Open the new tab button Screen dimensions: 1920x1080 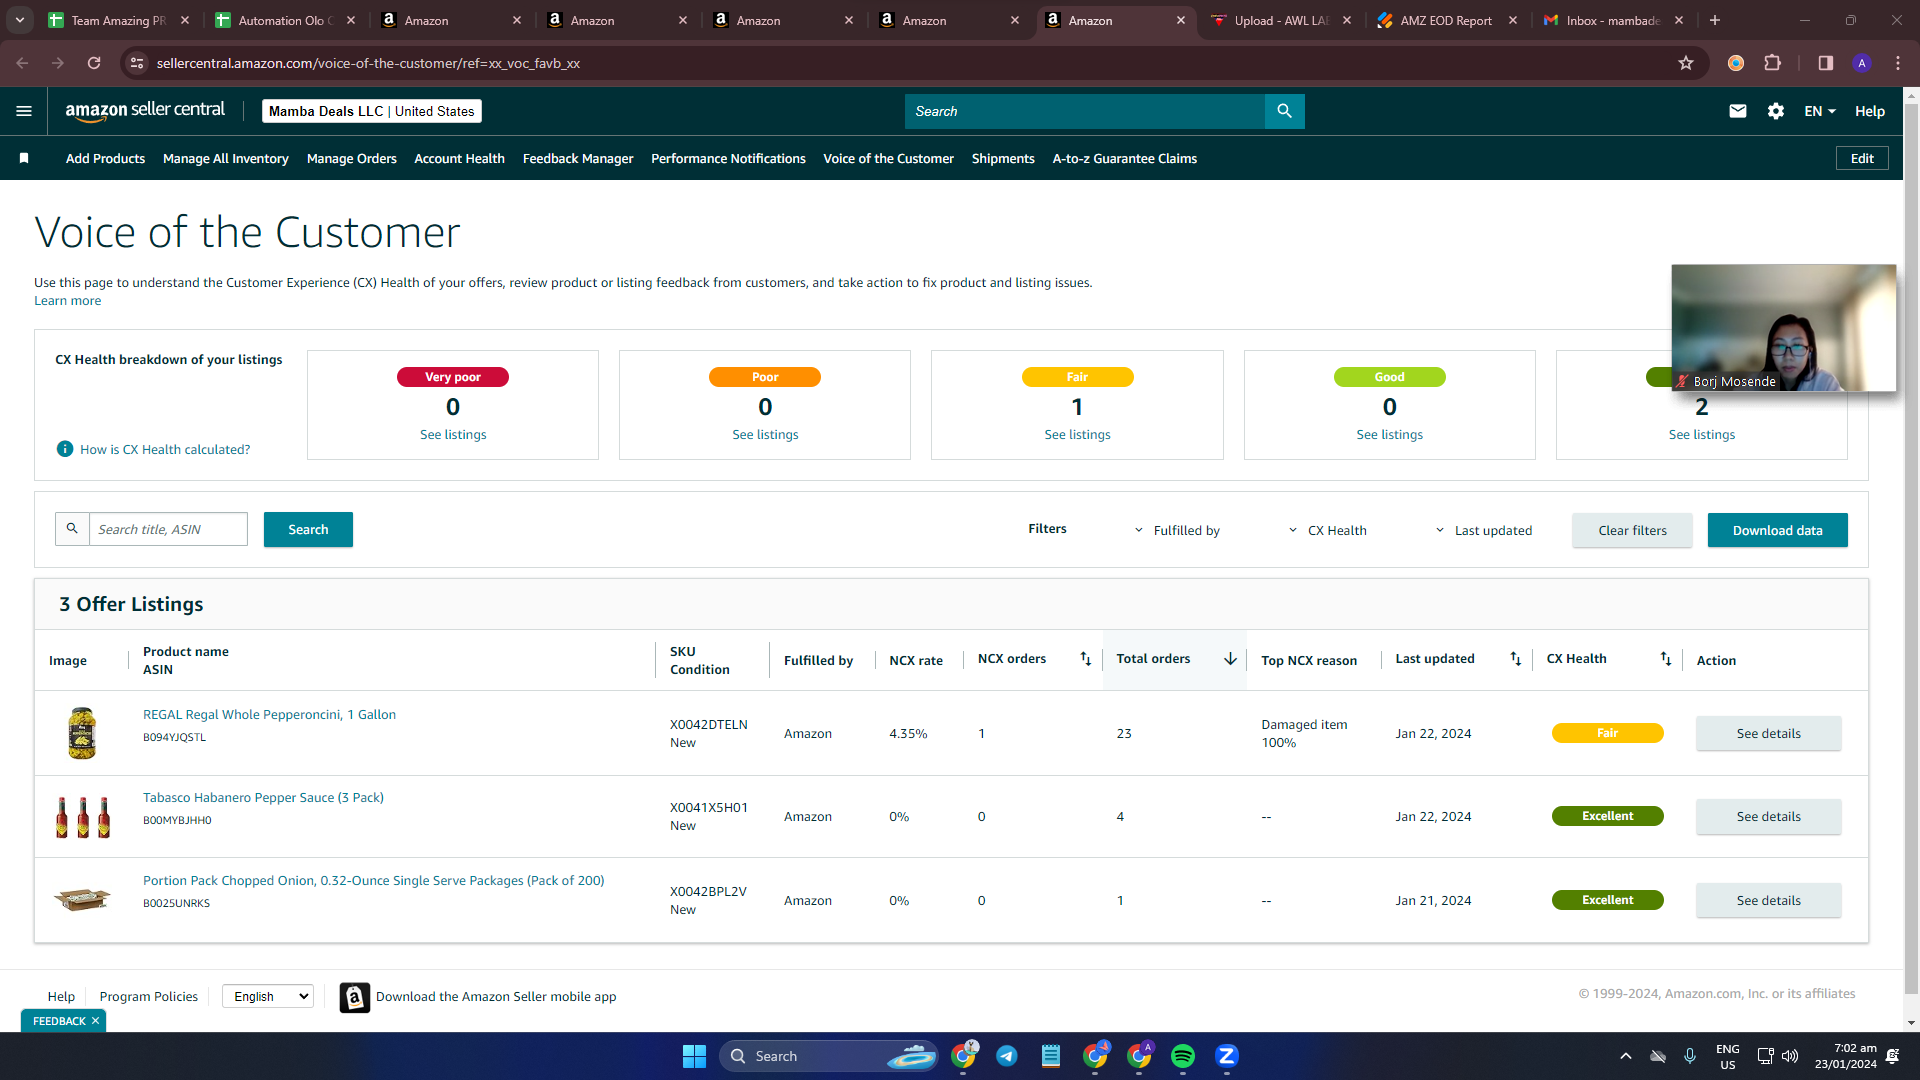[1715, 20]
